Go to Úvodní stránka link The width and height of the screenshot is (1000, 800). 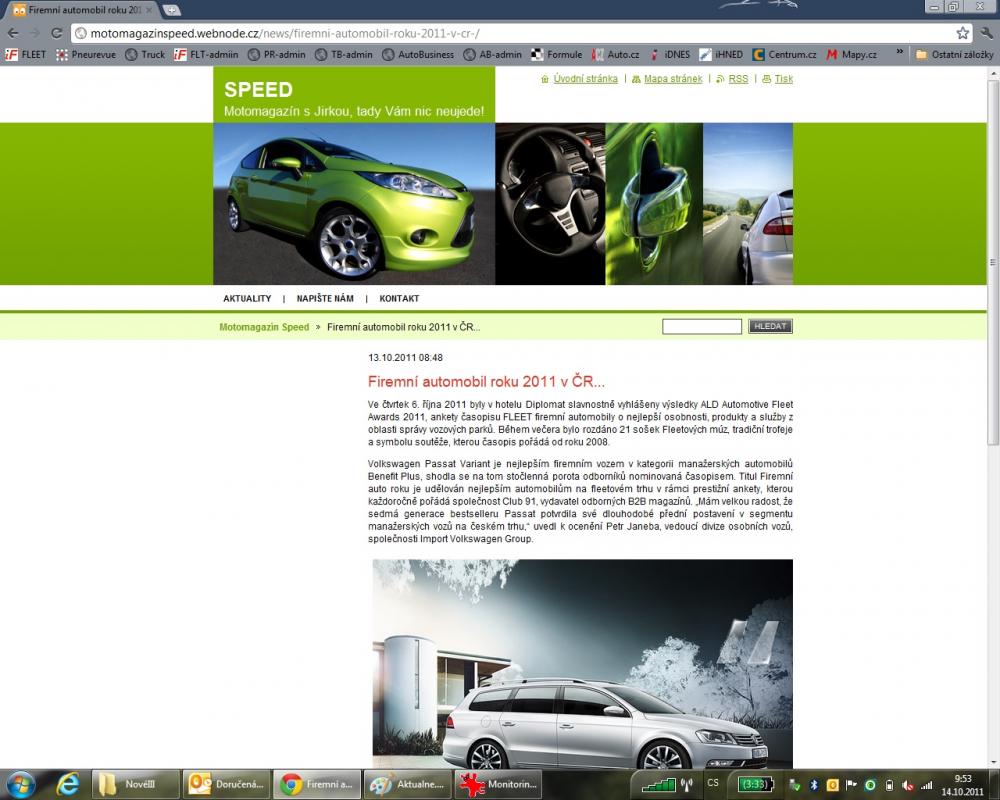585,79
